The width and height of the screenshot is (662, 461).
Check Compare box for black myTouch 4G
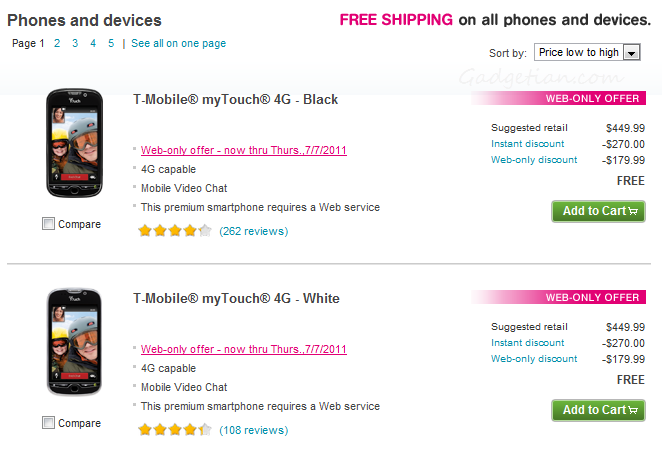click(x=48, y=224)
